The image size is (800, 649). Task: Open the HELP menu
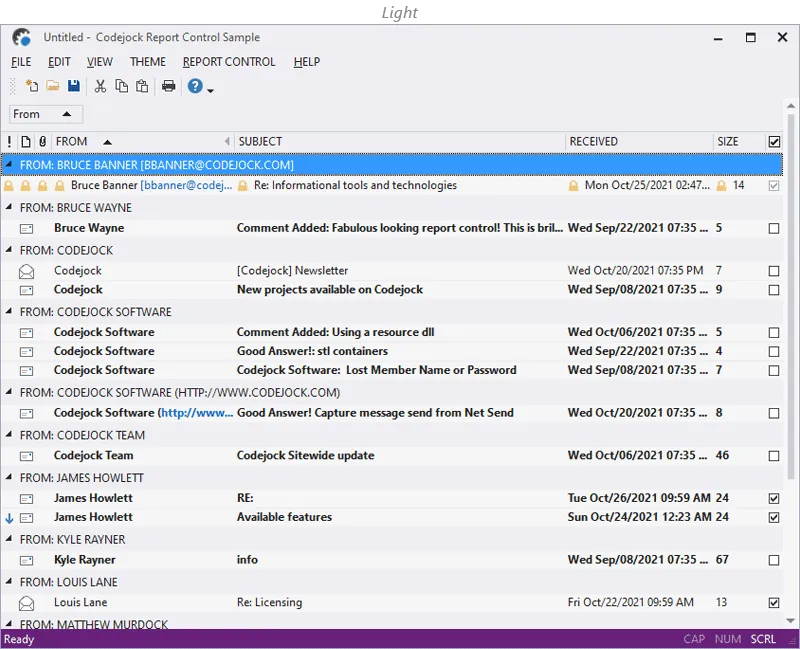[307, 62]
